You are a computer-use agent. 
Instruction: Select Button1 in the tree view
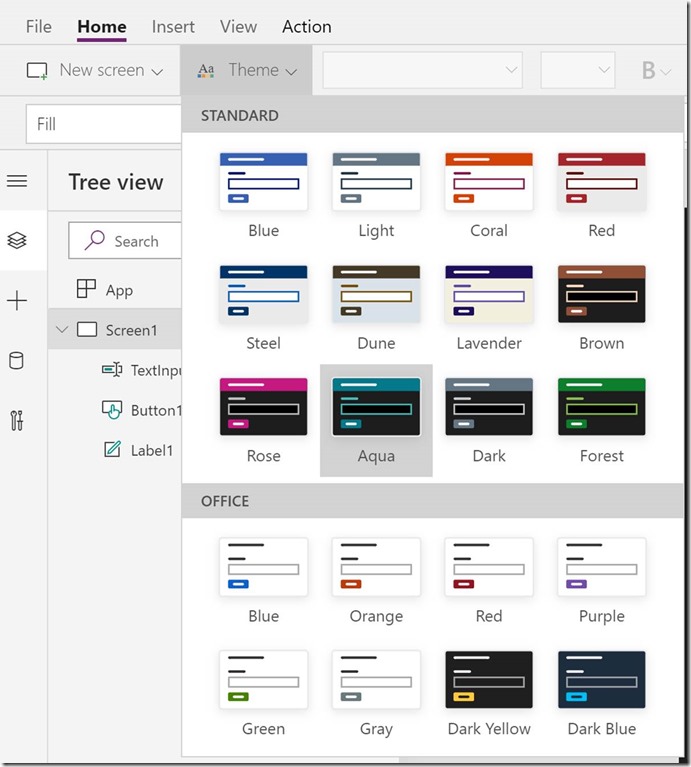click(x=155, y=410)
